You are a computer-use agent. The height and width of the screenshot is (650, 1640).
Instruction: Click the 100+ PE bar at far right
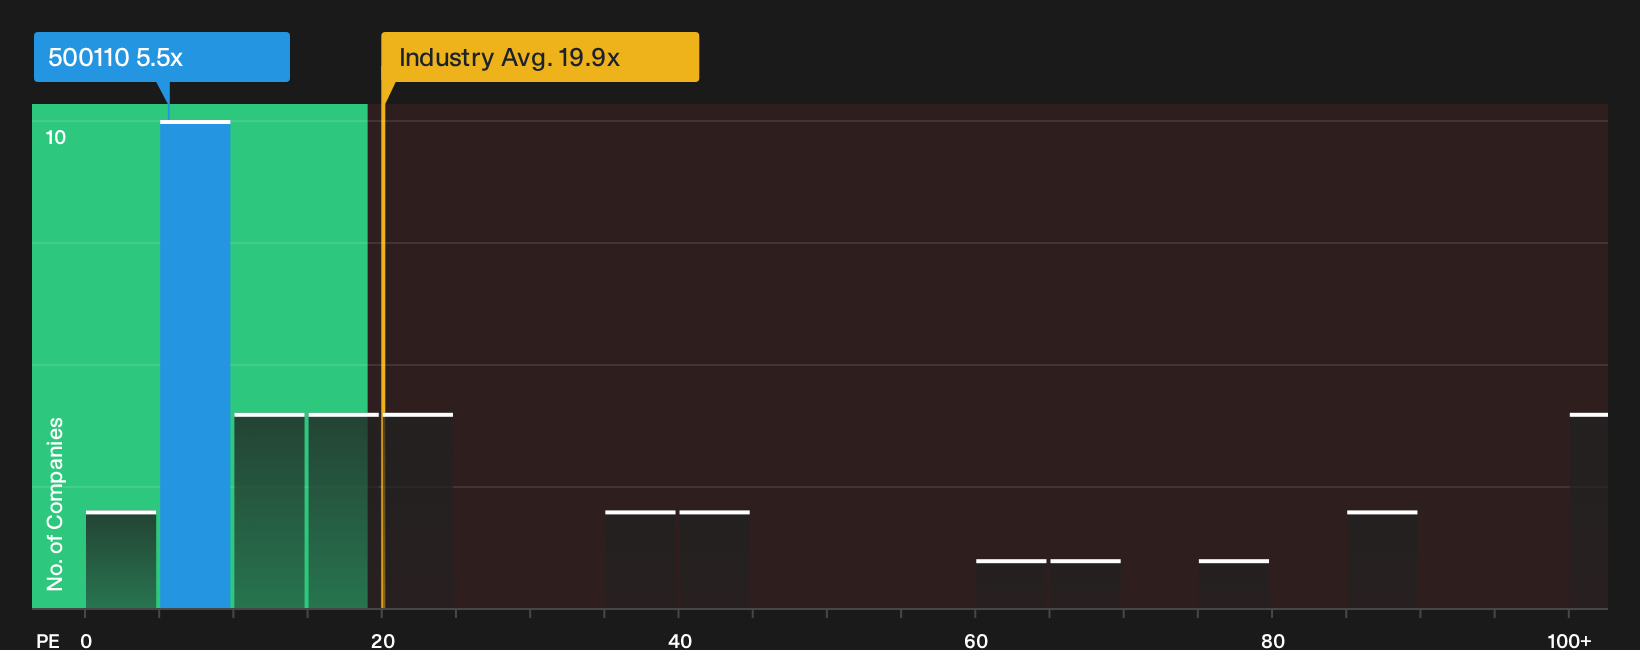[x=1589, y=510]
